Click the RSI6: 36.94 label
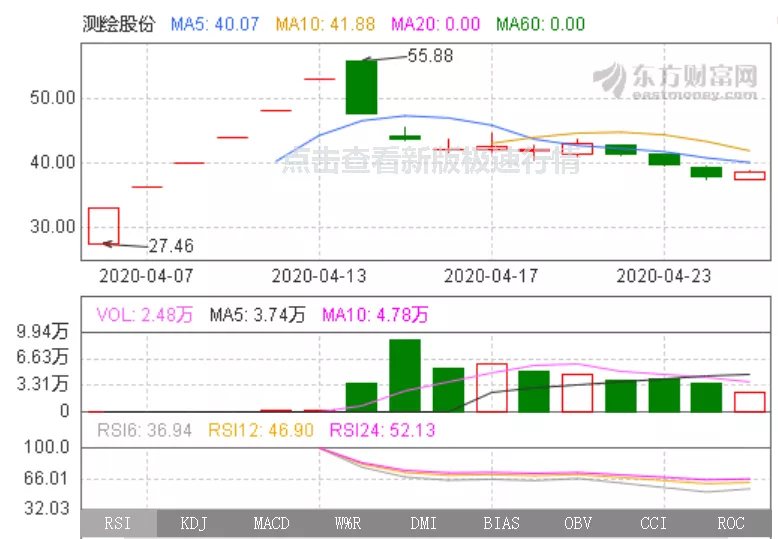This screenshot has width=778, height=539. tap(144, 430)
